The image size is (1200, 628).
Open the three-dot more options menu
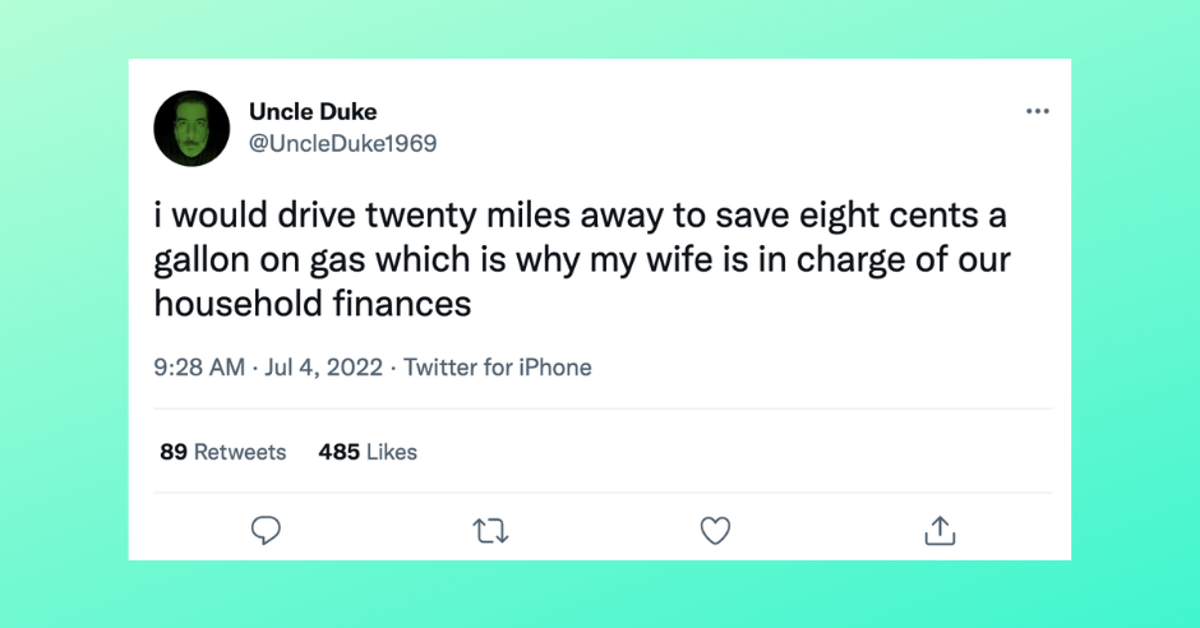pyautogui.click(x=1037, y=111)
